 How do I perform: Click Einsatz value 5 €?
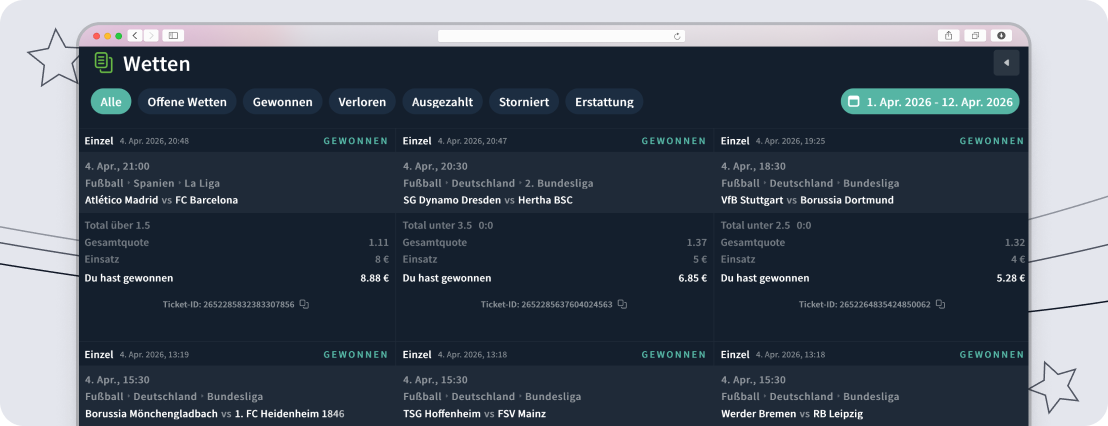(700, 260)
